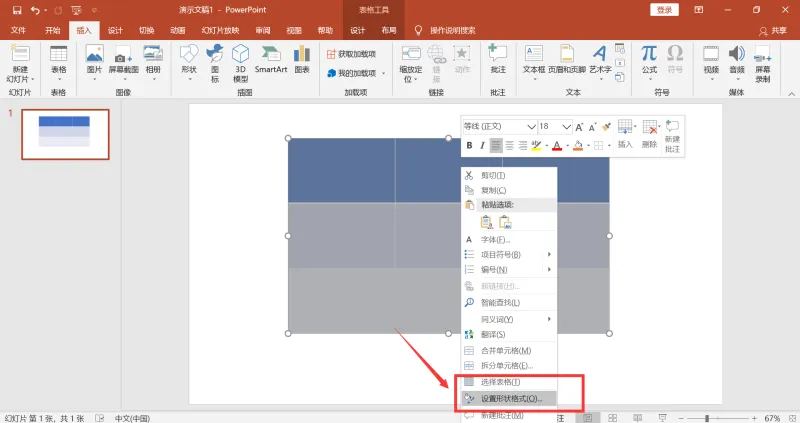This screenshot has height=423, width=800.
Task: Open the Shapes (形状) gallery
Action: pyautogui.click(x=189, y=63)
